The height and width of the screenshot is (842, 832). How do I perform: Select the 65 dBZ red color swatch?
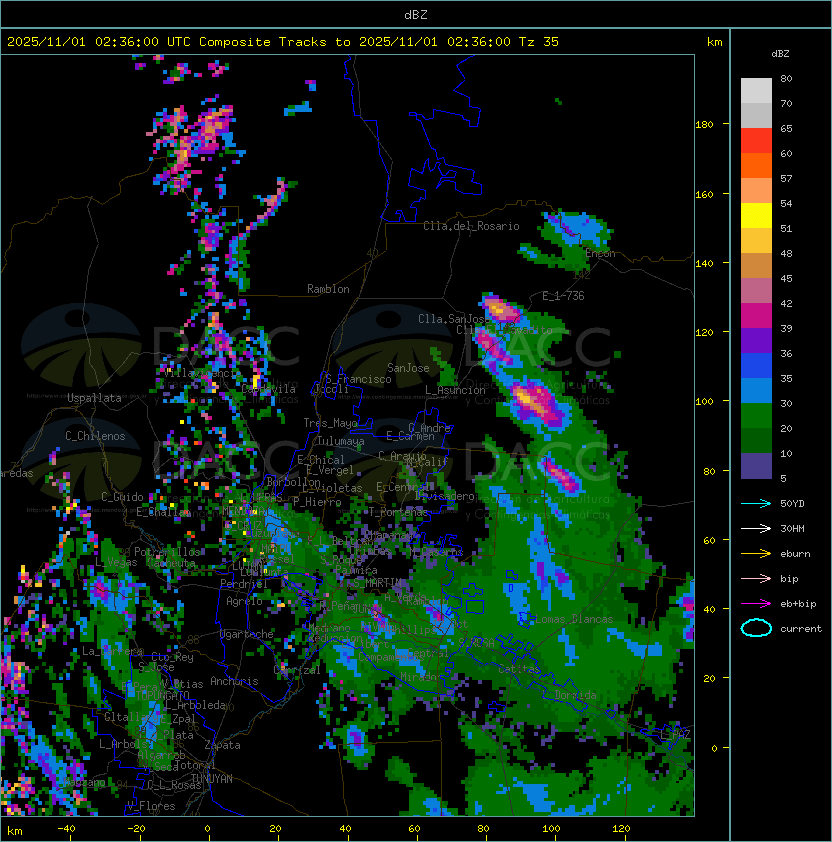(x=756, y=141)
